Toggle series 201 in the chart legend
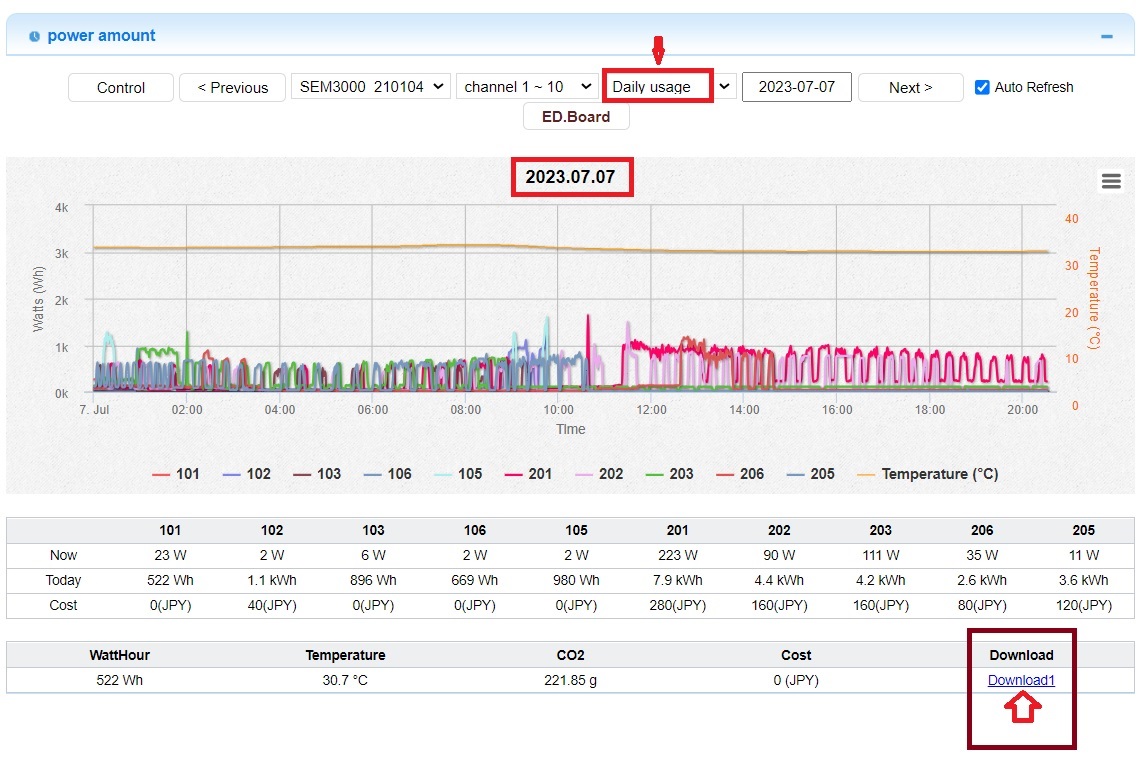Viewport: 1141px width, 762px height. coord(528,474)
